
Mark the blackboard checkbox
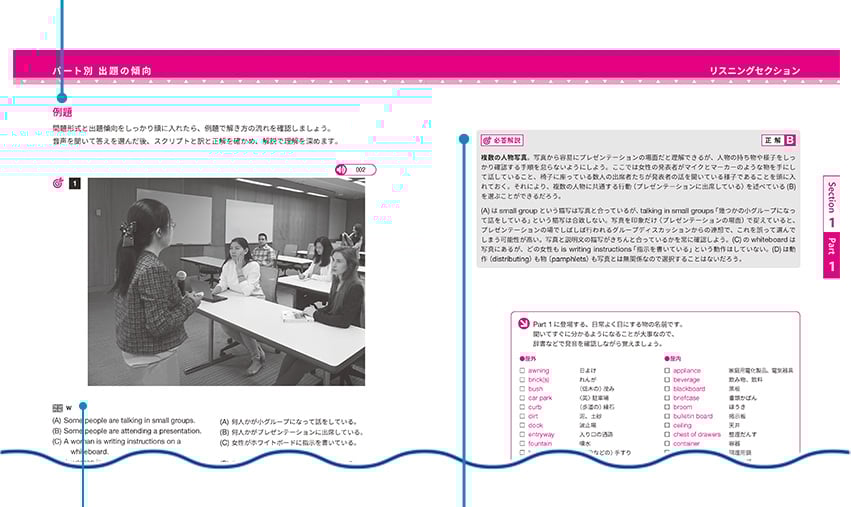pos(667,389)
